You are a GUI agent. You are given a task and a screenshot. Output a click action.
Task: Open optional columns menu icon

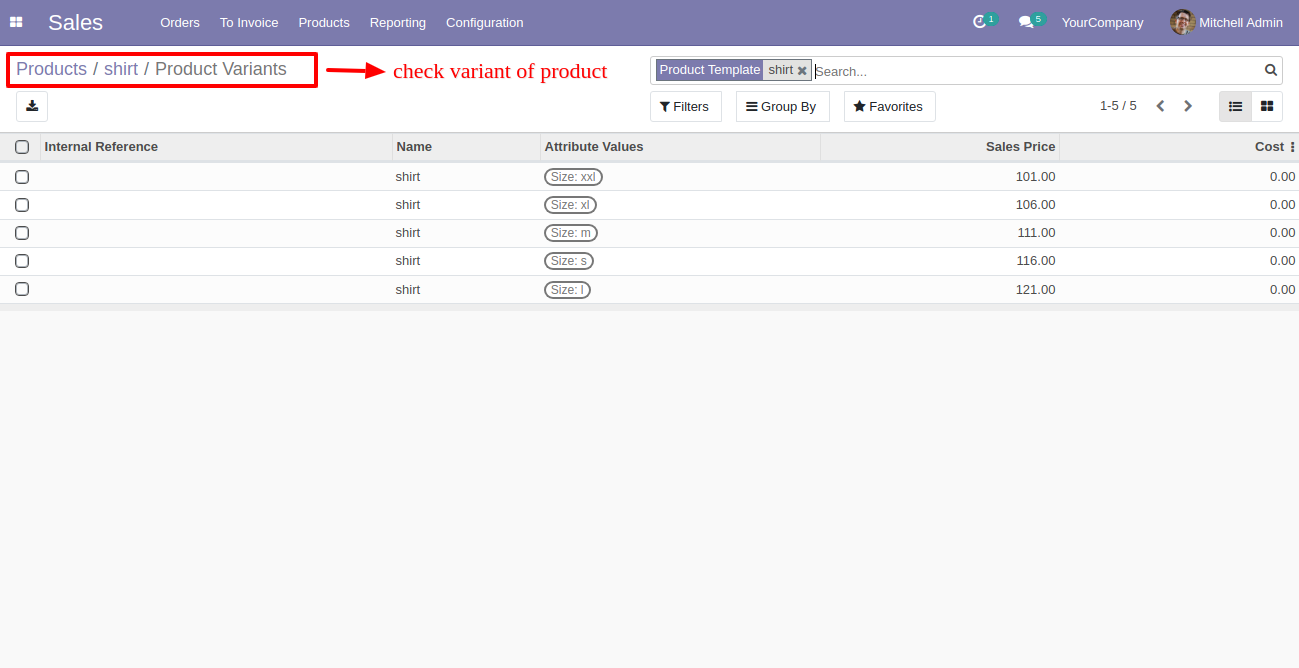[1292, 147]
